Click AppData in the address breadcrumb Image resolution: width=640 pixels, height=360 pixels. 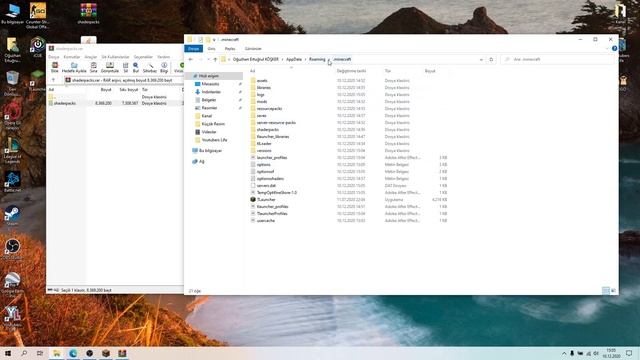tap(294, 59)
